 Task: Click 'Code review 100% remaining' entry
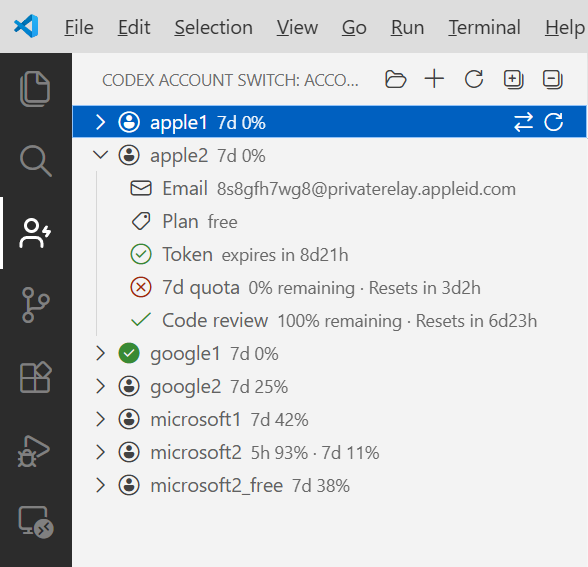tap(330, 320)
